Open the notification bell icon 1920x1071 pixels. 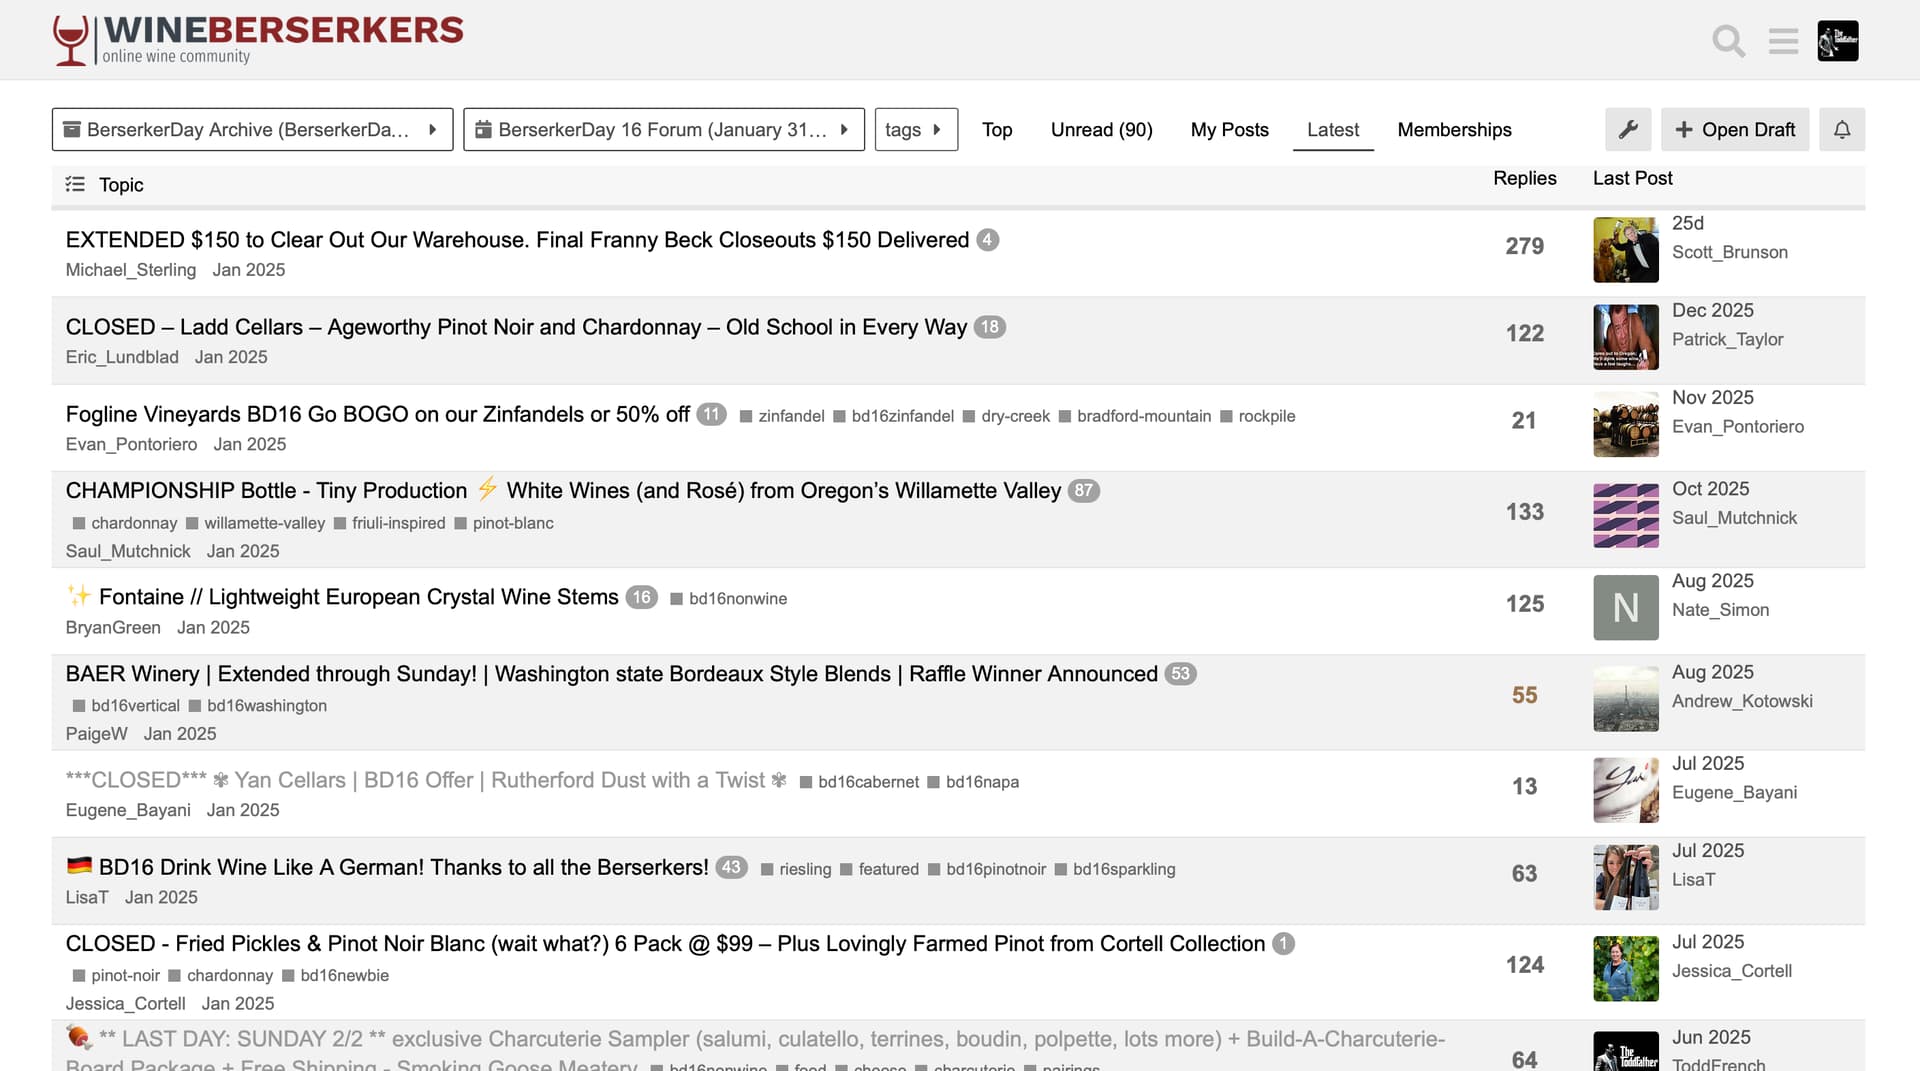1842,130
